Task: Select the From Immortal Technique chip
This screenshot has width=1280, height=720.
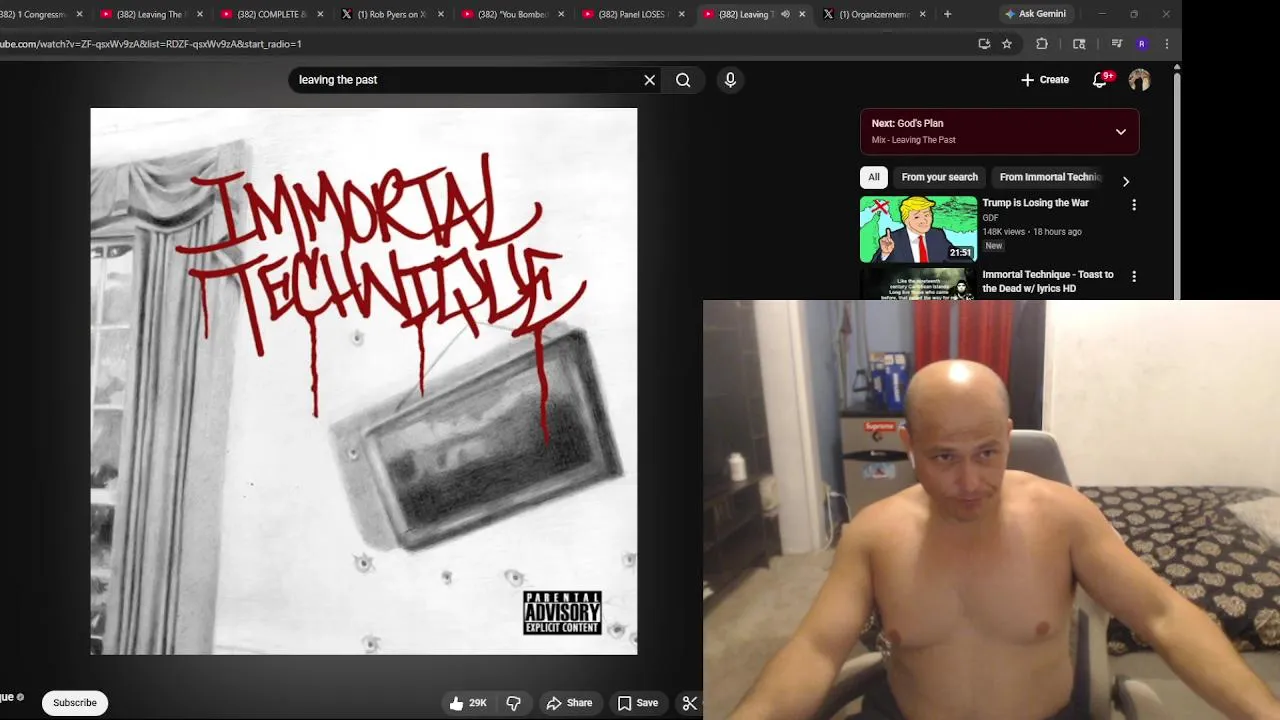Action: pyautogui.click(x=1050, y=177)
